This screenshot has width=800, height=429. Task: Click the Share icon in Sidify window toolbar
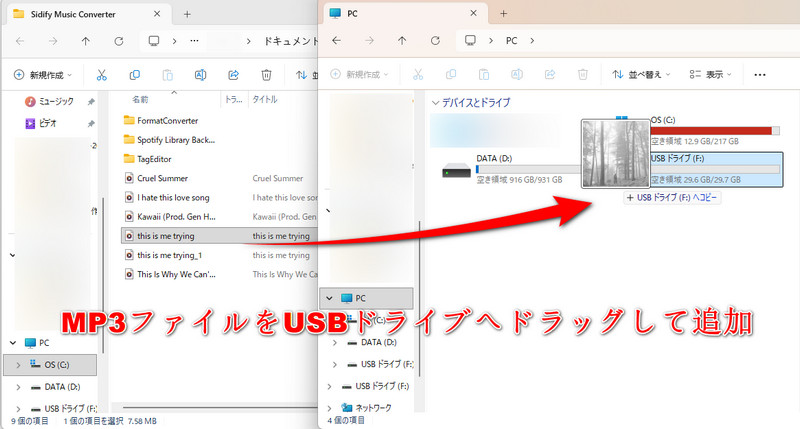pos(233,75)
